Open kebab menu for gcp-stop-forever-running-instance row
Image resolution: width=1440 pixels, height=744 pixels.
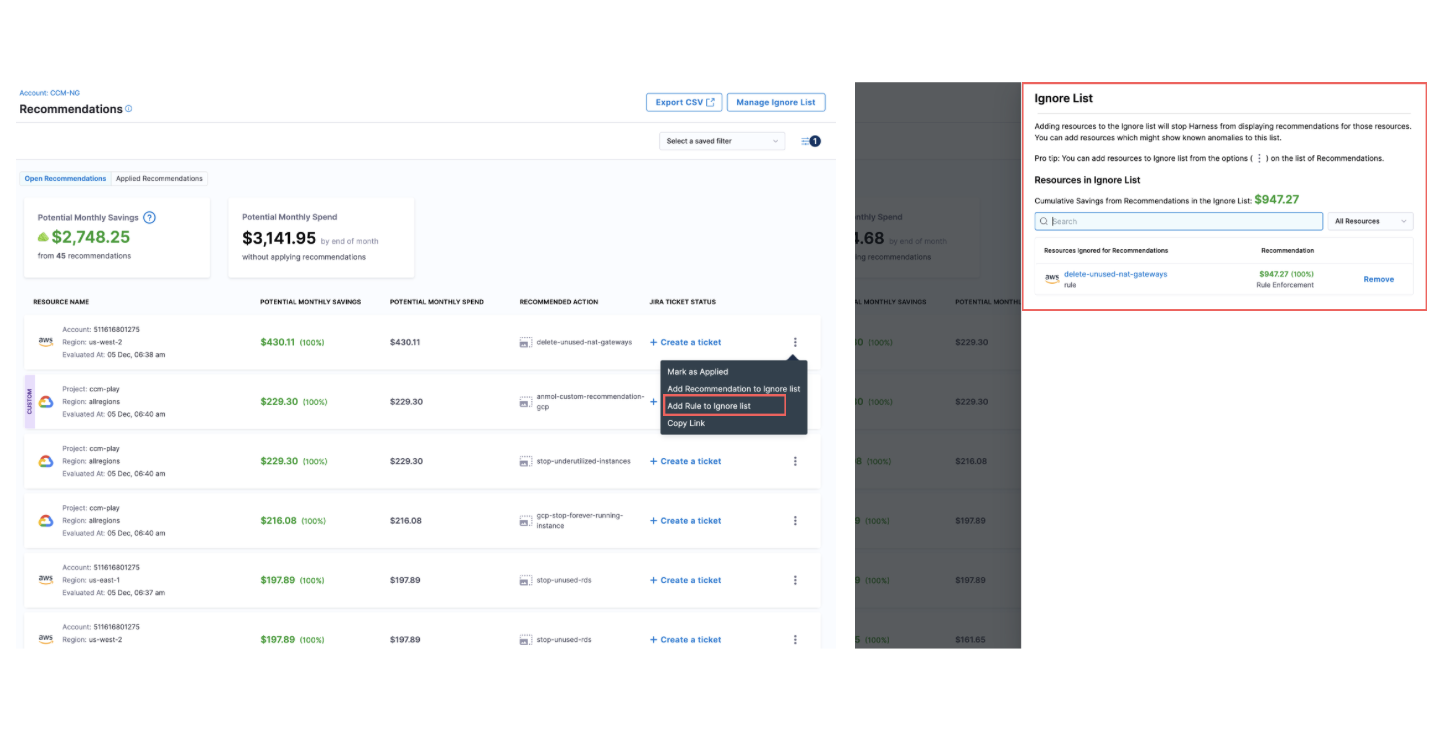coord(795,521)
